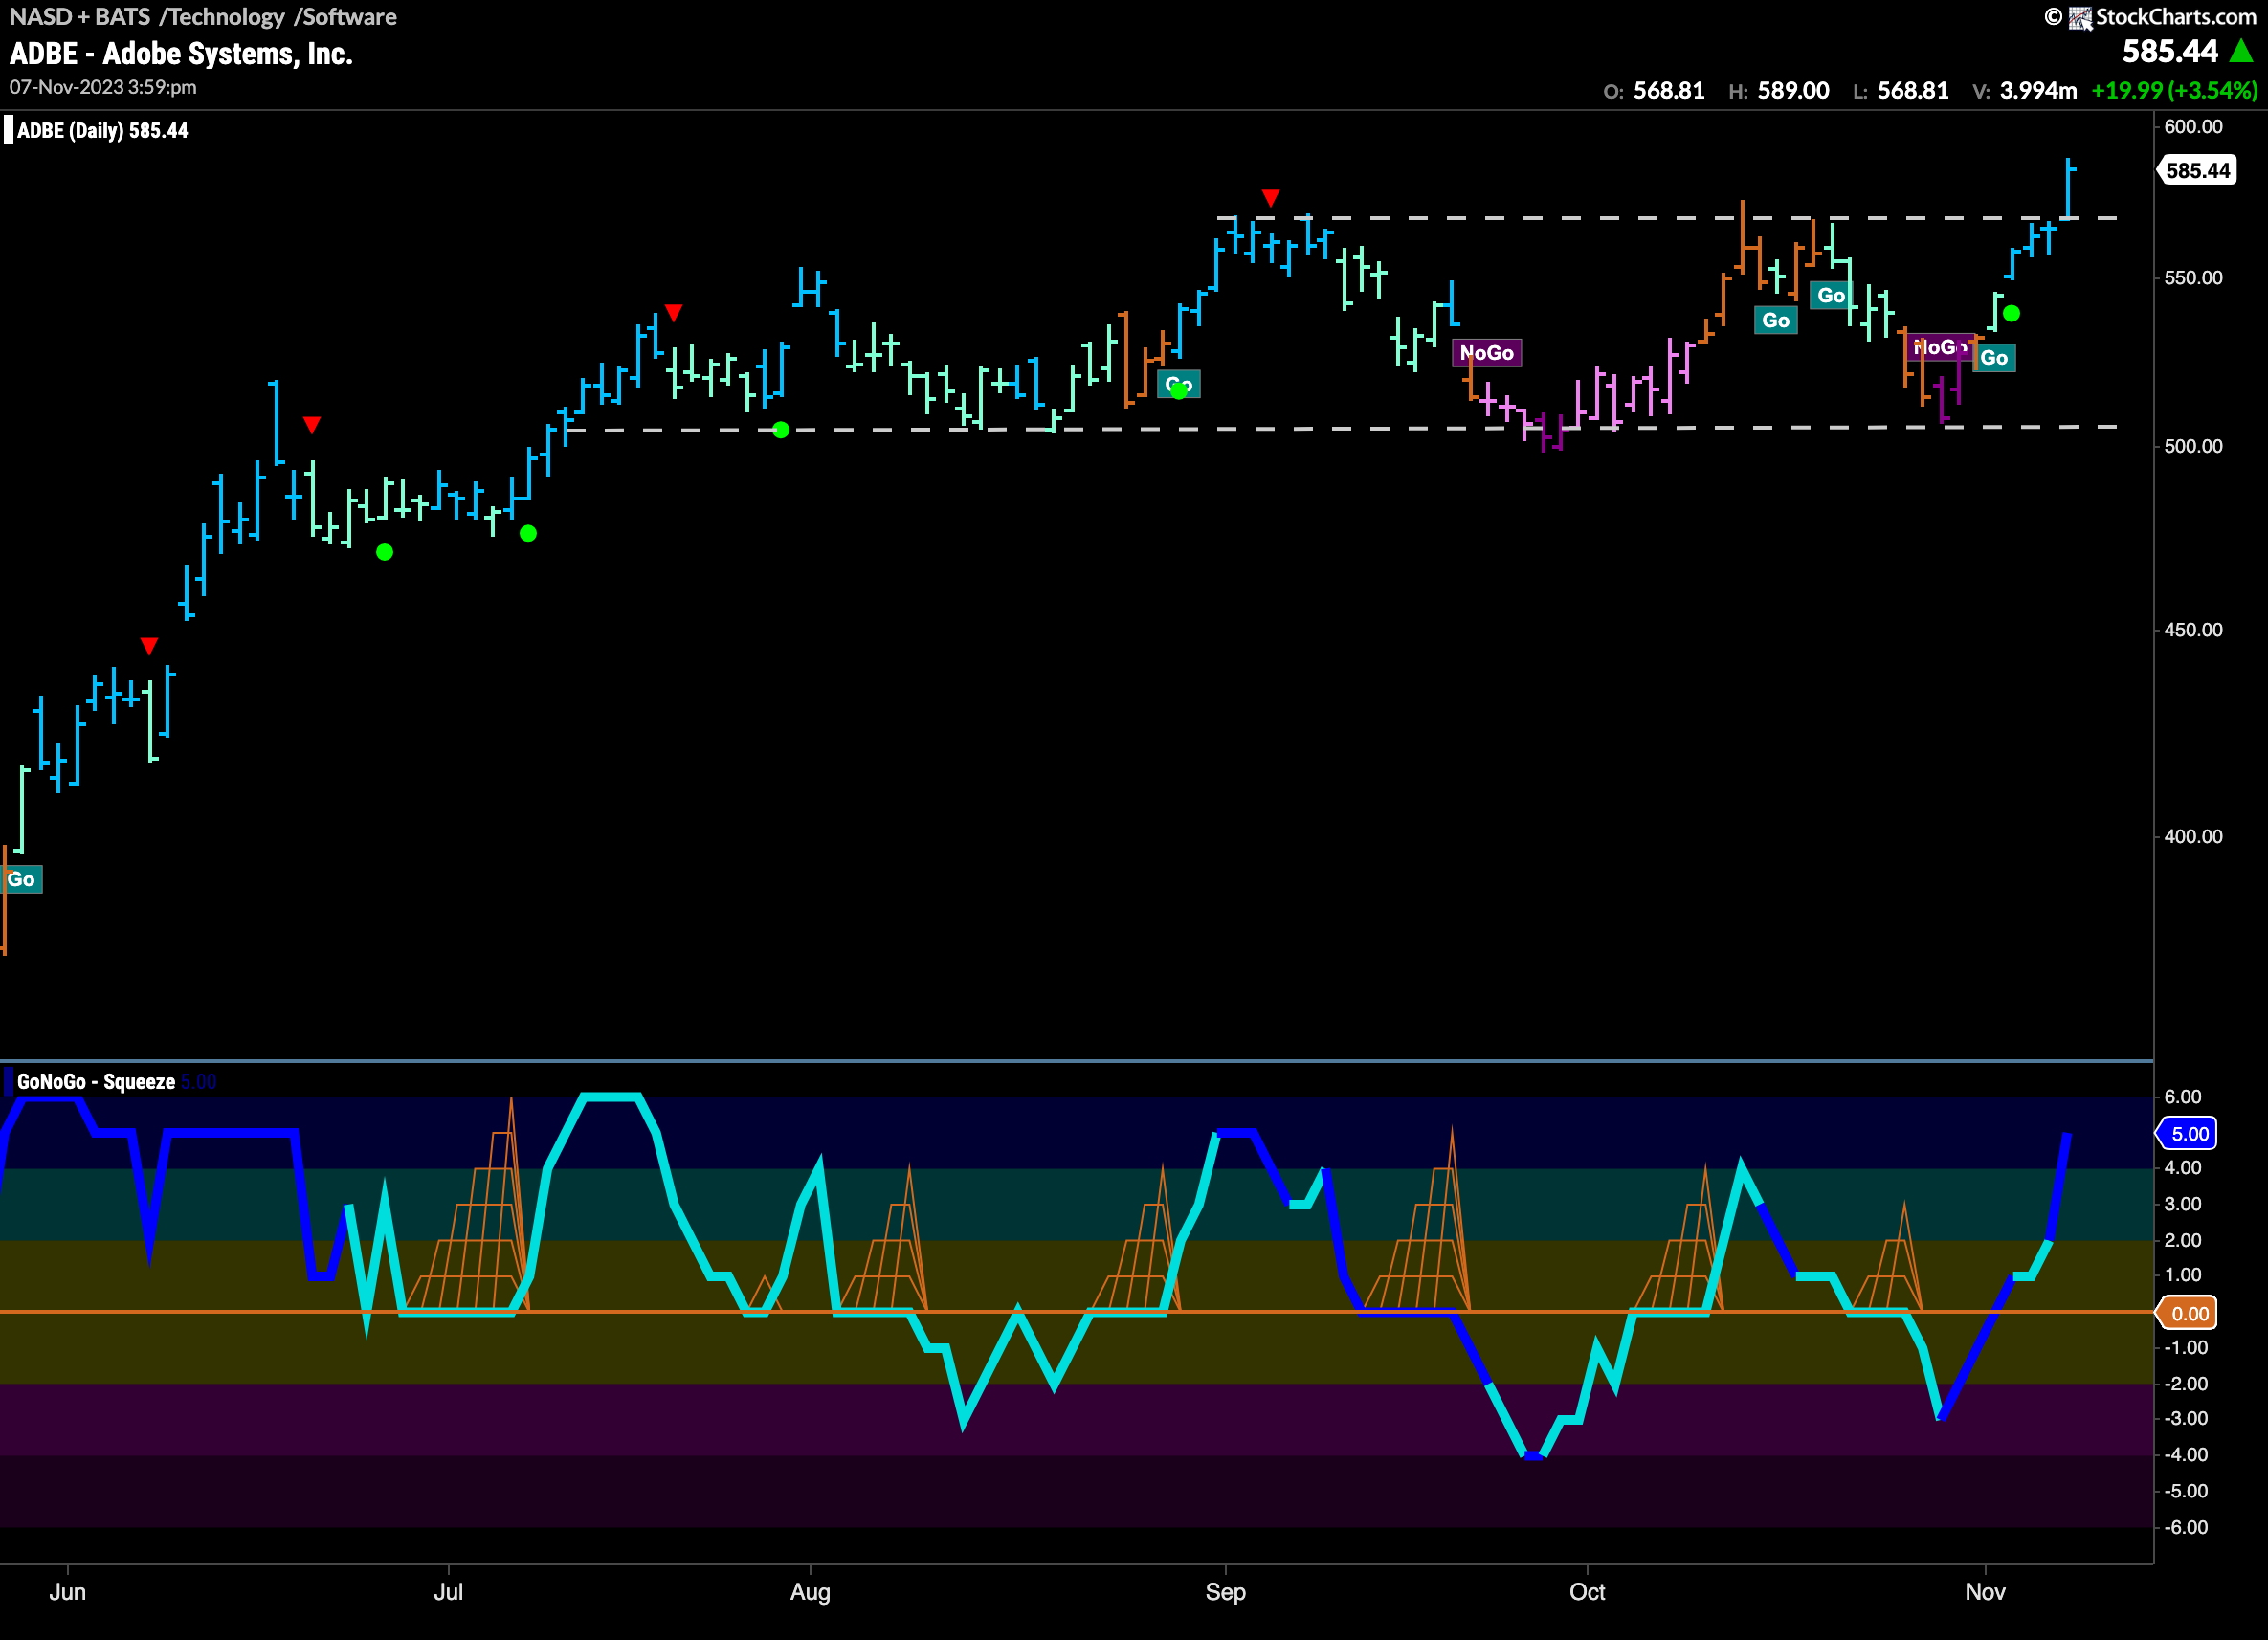Click the green dot beside November Go flag
This screenshot has height=1640, width=2268.
click(x=2012, y=314)
